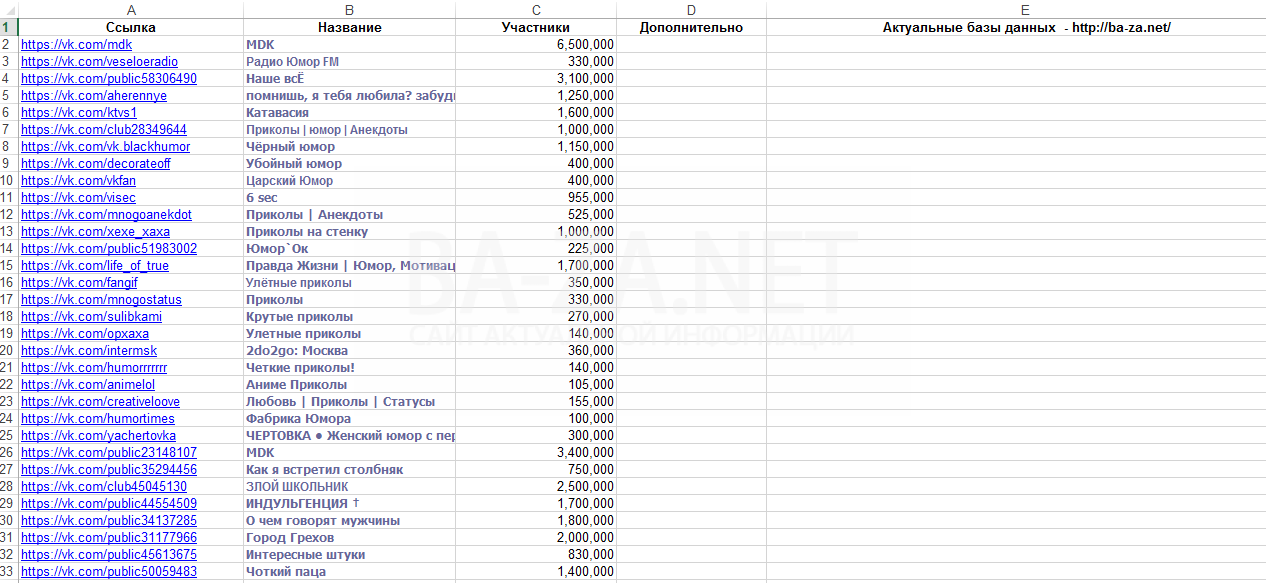Follow the vk.com/public58306490 link
This screenshot has width=1266, height=583.
click(x=109, y=78)
